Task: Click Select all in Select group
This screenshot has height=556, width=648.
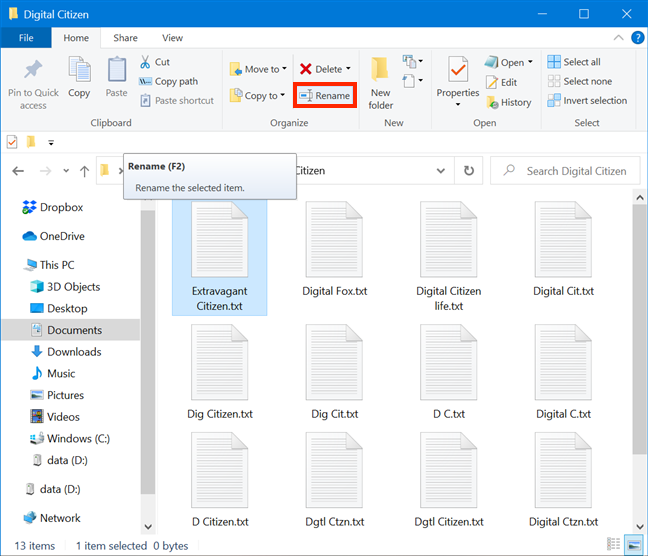Action: (x=574, y=62)
